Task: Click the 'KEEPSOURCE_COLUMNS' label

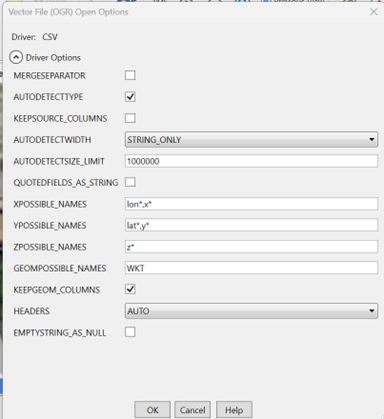Action: pos(60,118)
